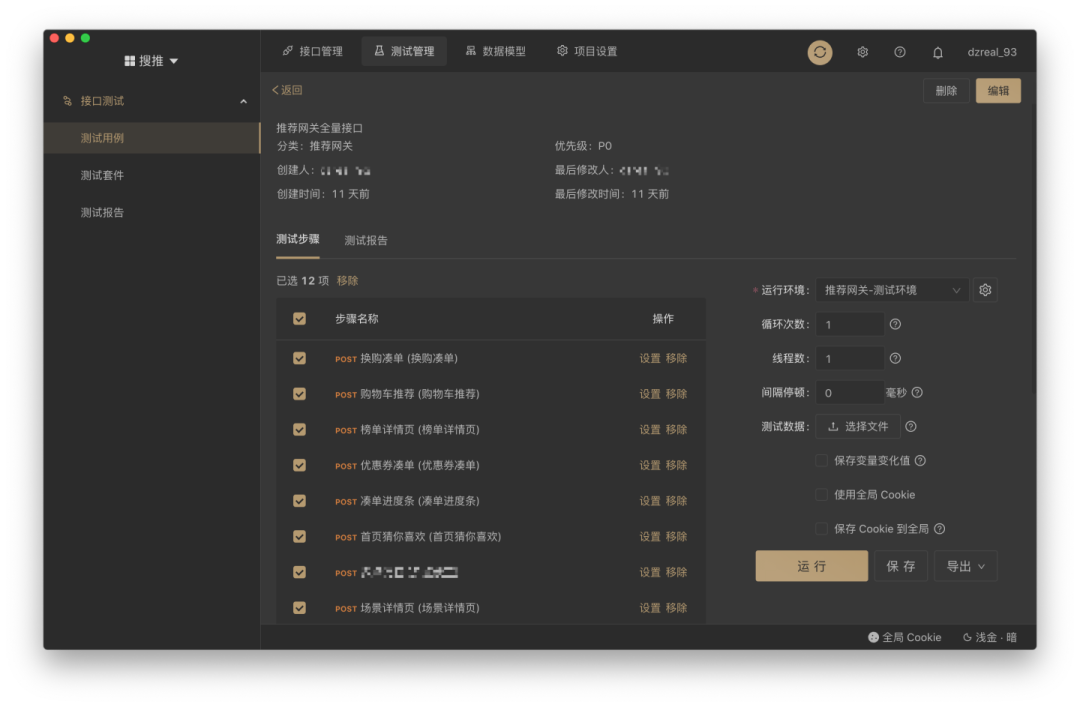
Task: Click 移除 for 换购凑单 step
Action: click(x=676, y=358)
